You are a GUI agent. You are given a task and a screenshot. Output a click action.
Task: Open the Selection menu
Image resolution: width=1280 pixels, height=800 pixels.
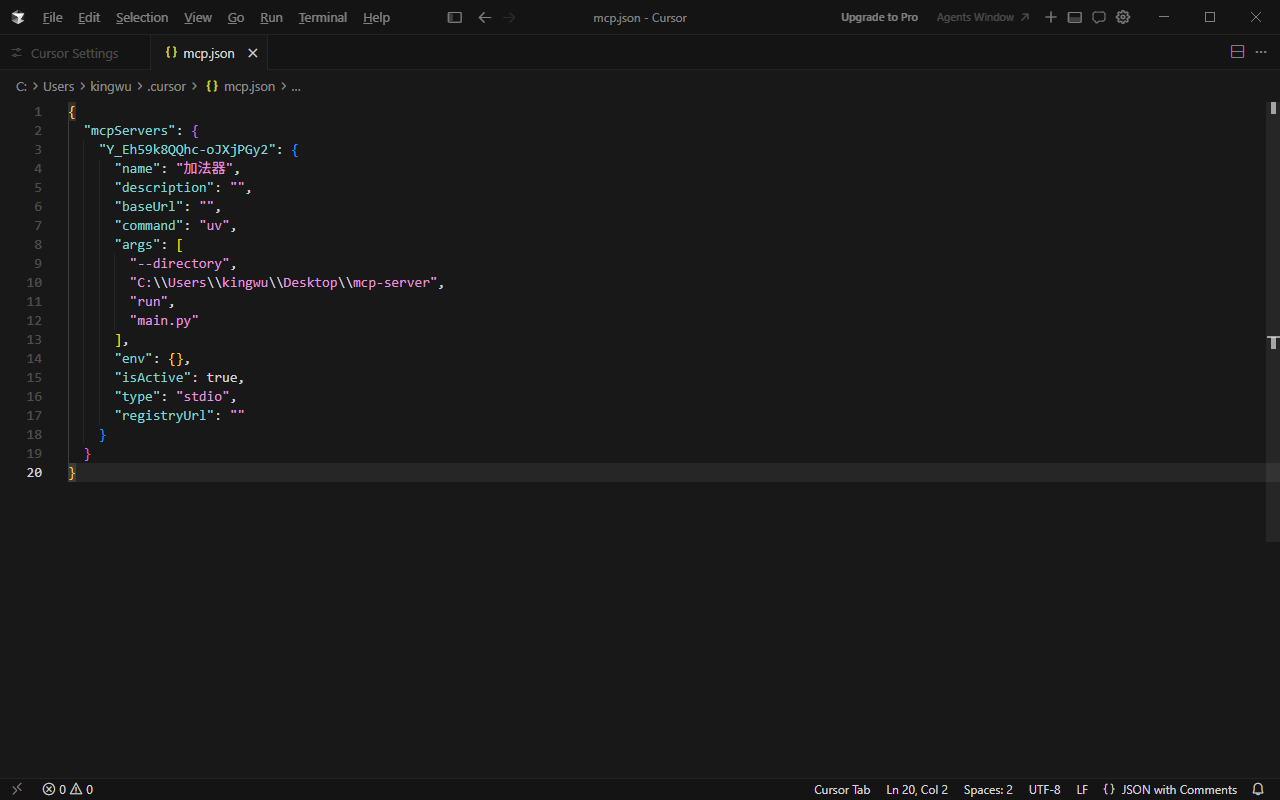pos(142,17)
